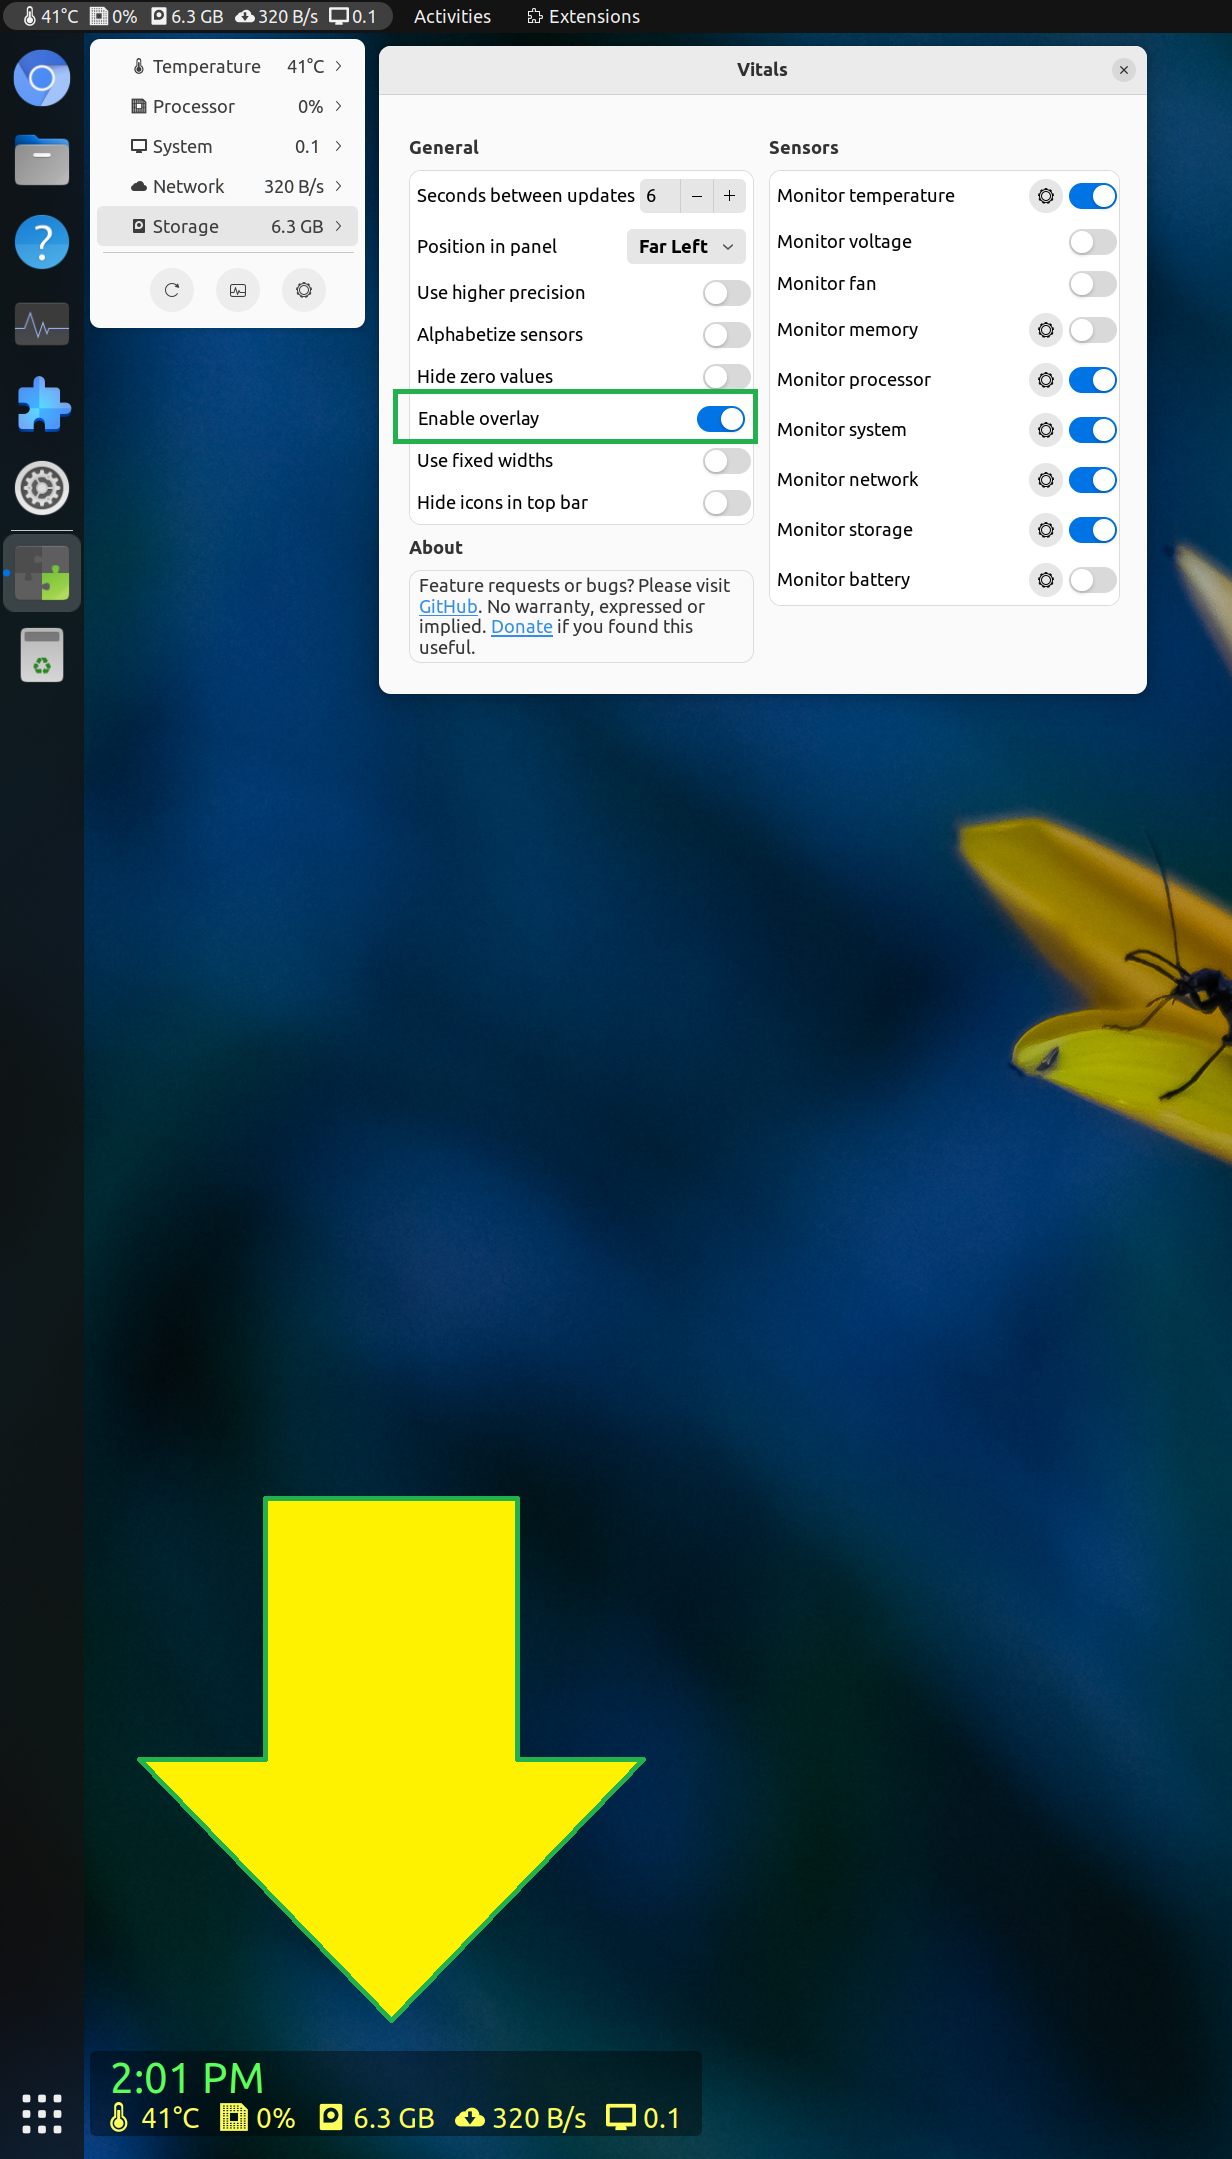Turn off Monitor processor switch
Image resolution: width=1232 pixels, height=2159 pixels.
pos(1093,380)
